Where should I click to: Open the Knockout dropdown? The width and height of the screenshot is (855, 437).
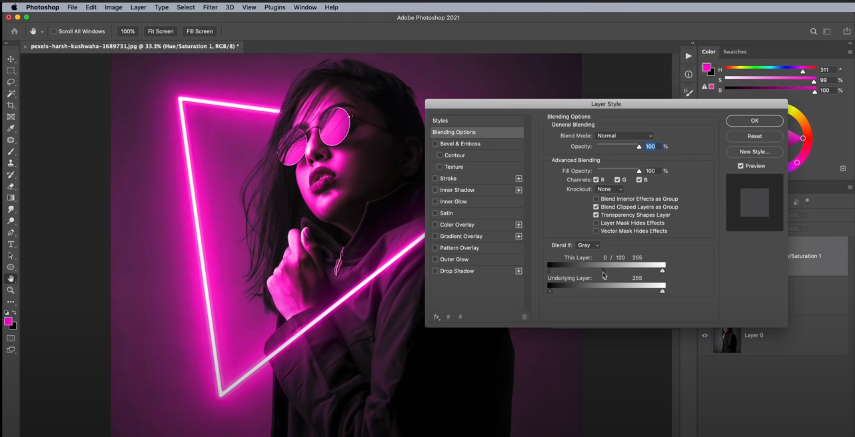coord(609,189)
